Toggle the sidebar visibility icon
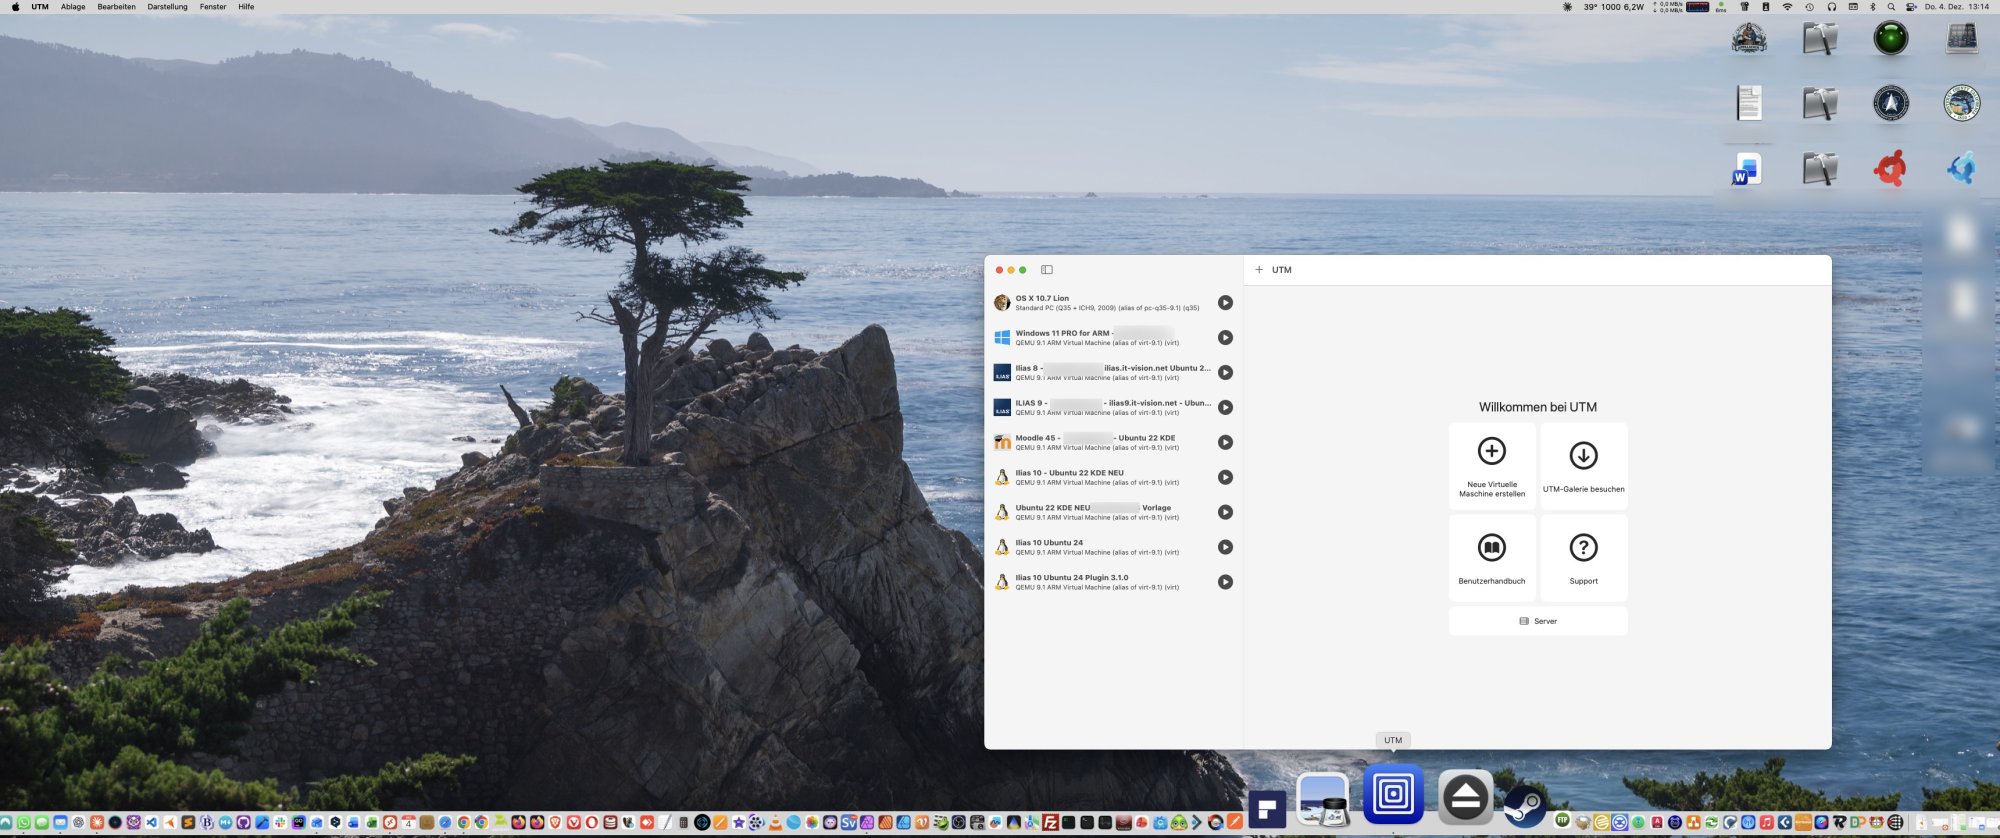This screenshot has width=2000, height=838. (x=1047, y=270)
